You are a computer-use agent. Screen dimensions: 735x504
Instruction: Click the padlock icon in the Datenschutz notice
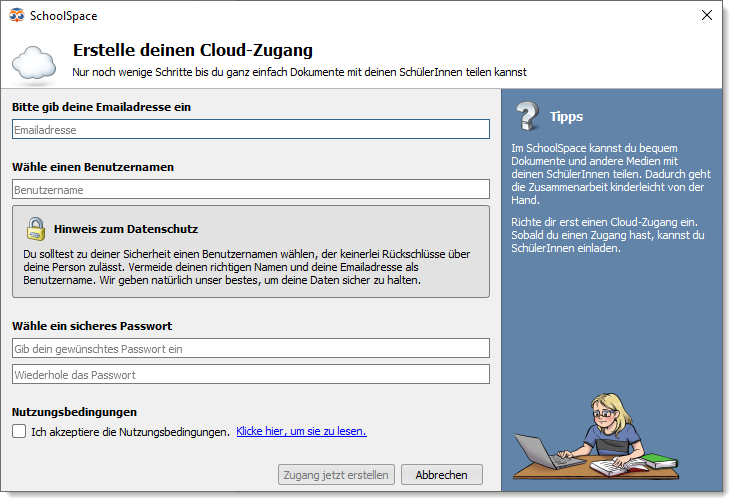coord(36,229)
